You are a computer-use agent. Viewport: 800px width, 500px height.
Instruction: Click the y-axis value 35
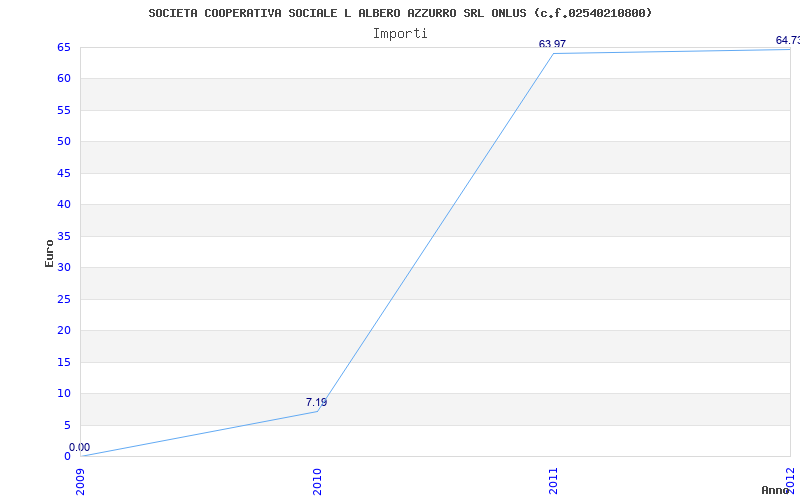click(64, 236)
